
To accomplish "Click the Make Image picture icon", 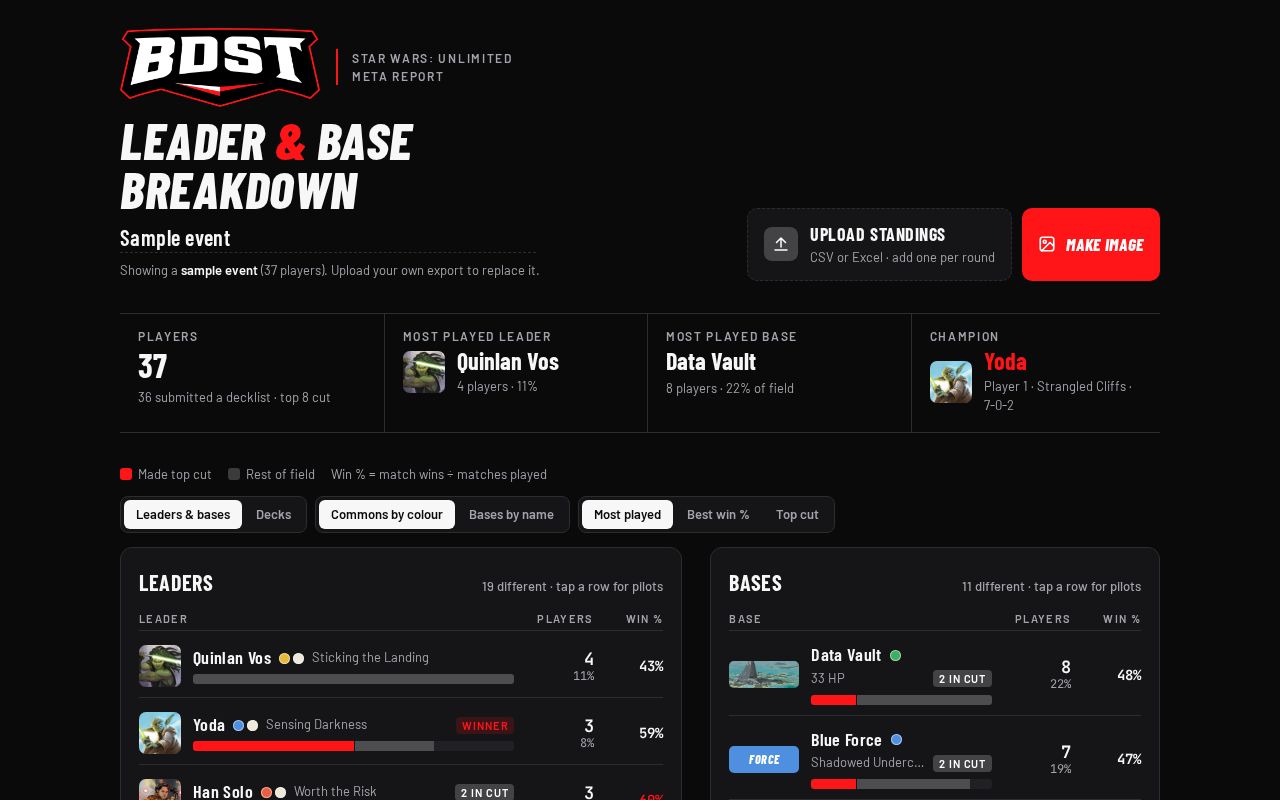I will (1047, 244).
